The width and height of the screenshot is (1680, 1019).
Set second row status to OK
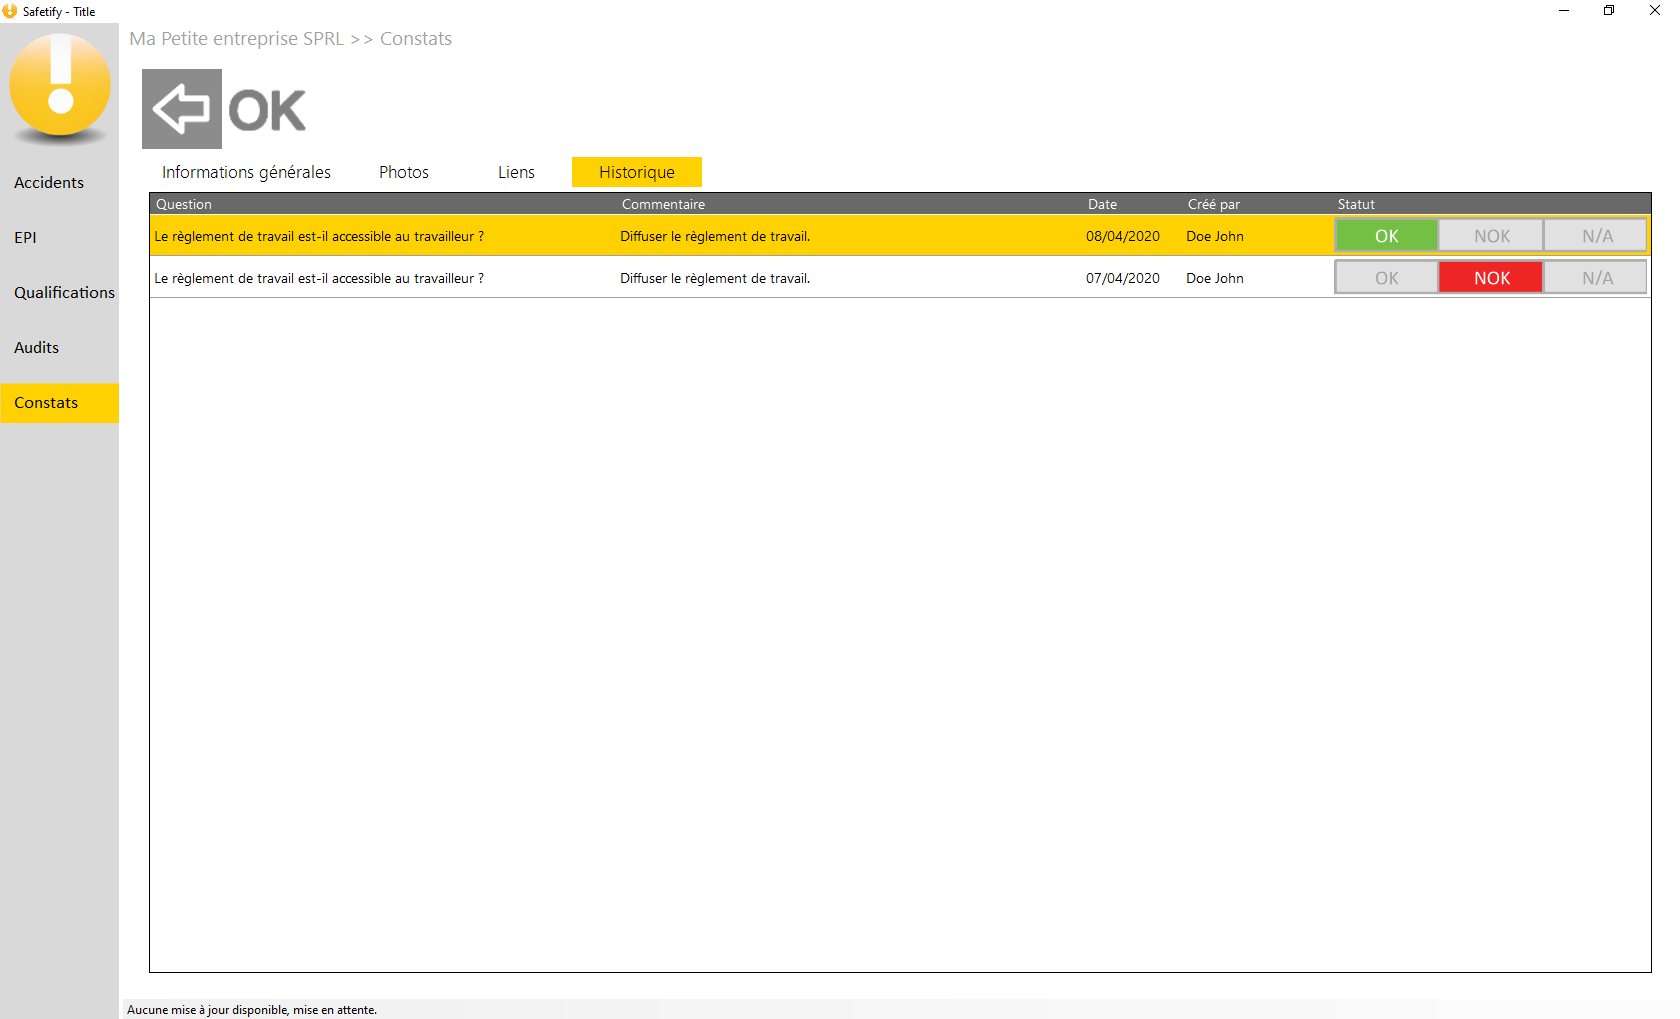1386,278
